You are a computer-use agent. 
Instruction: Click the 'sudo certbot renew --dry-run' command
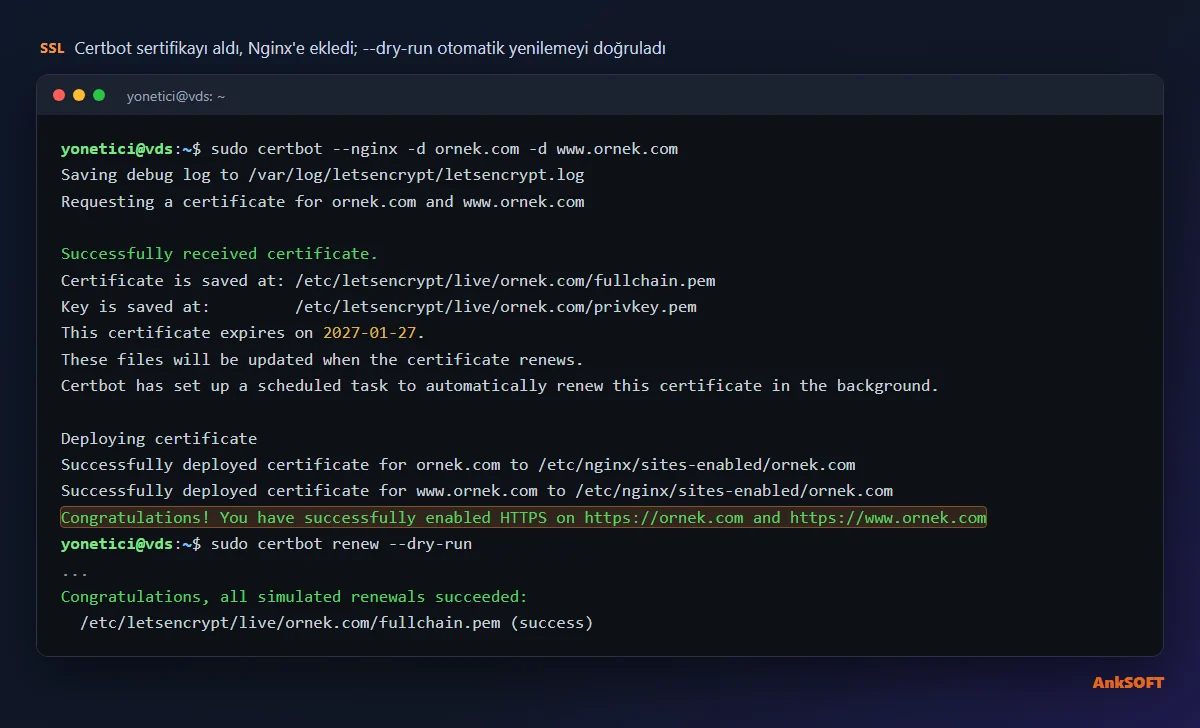[x=341, y=544]
